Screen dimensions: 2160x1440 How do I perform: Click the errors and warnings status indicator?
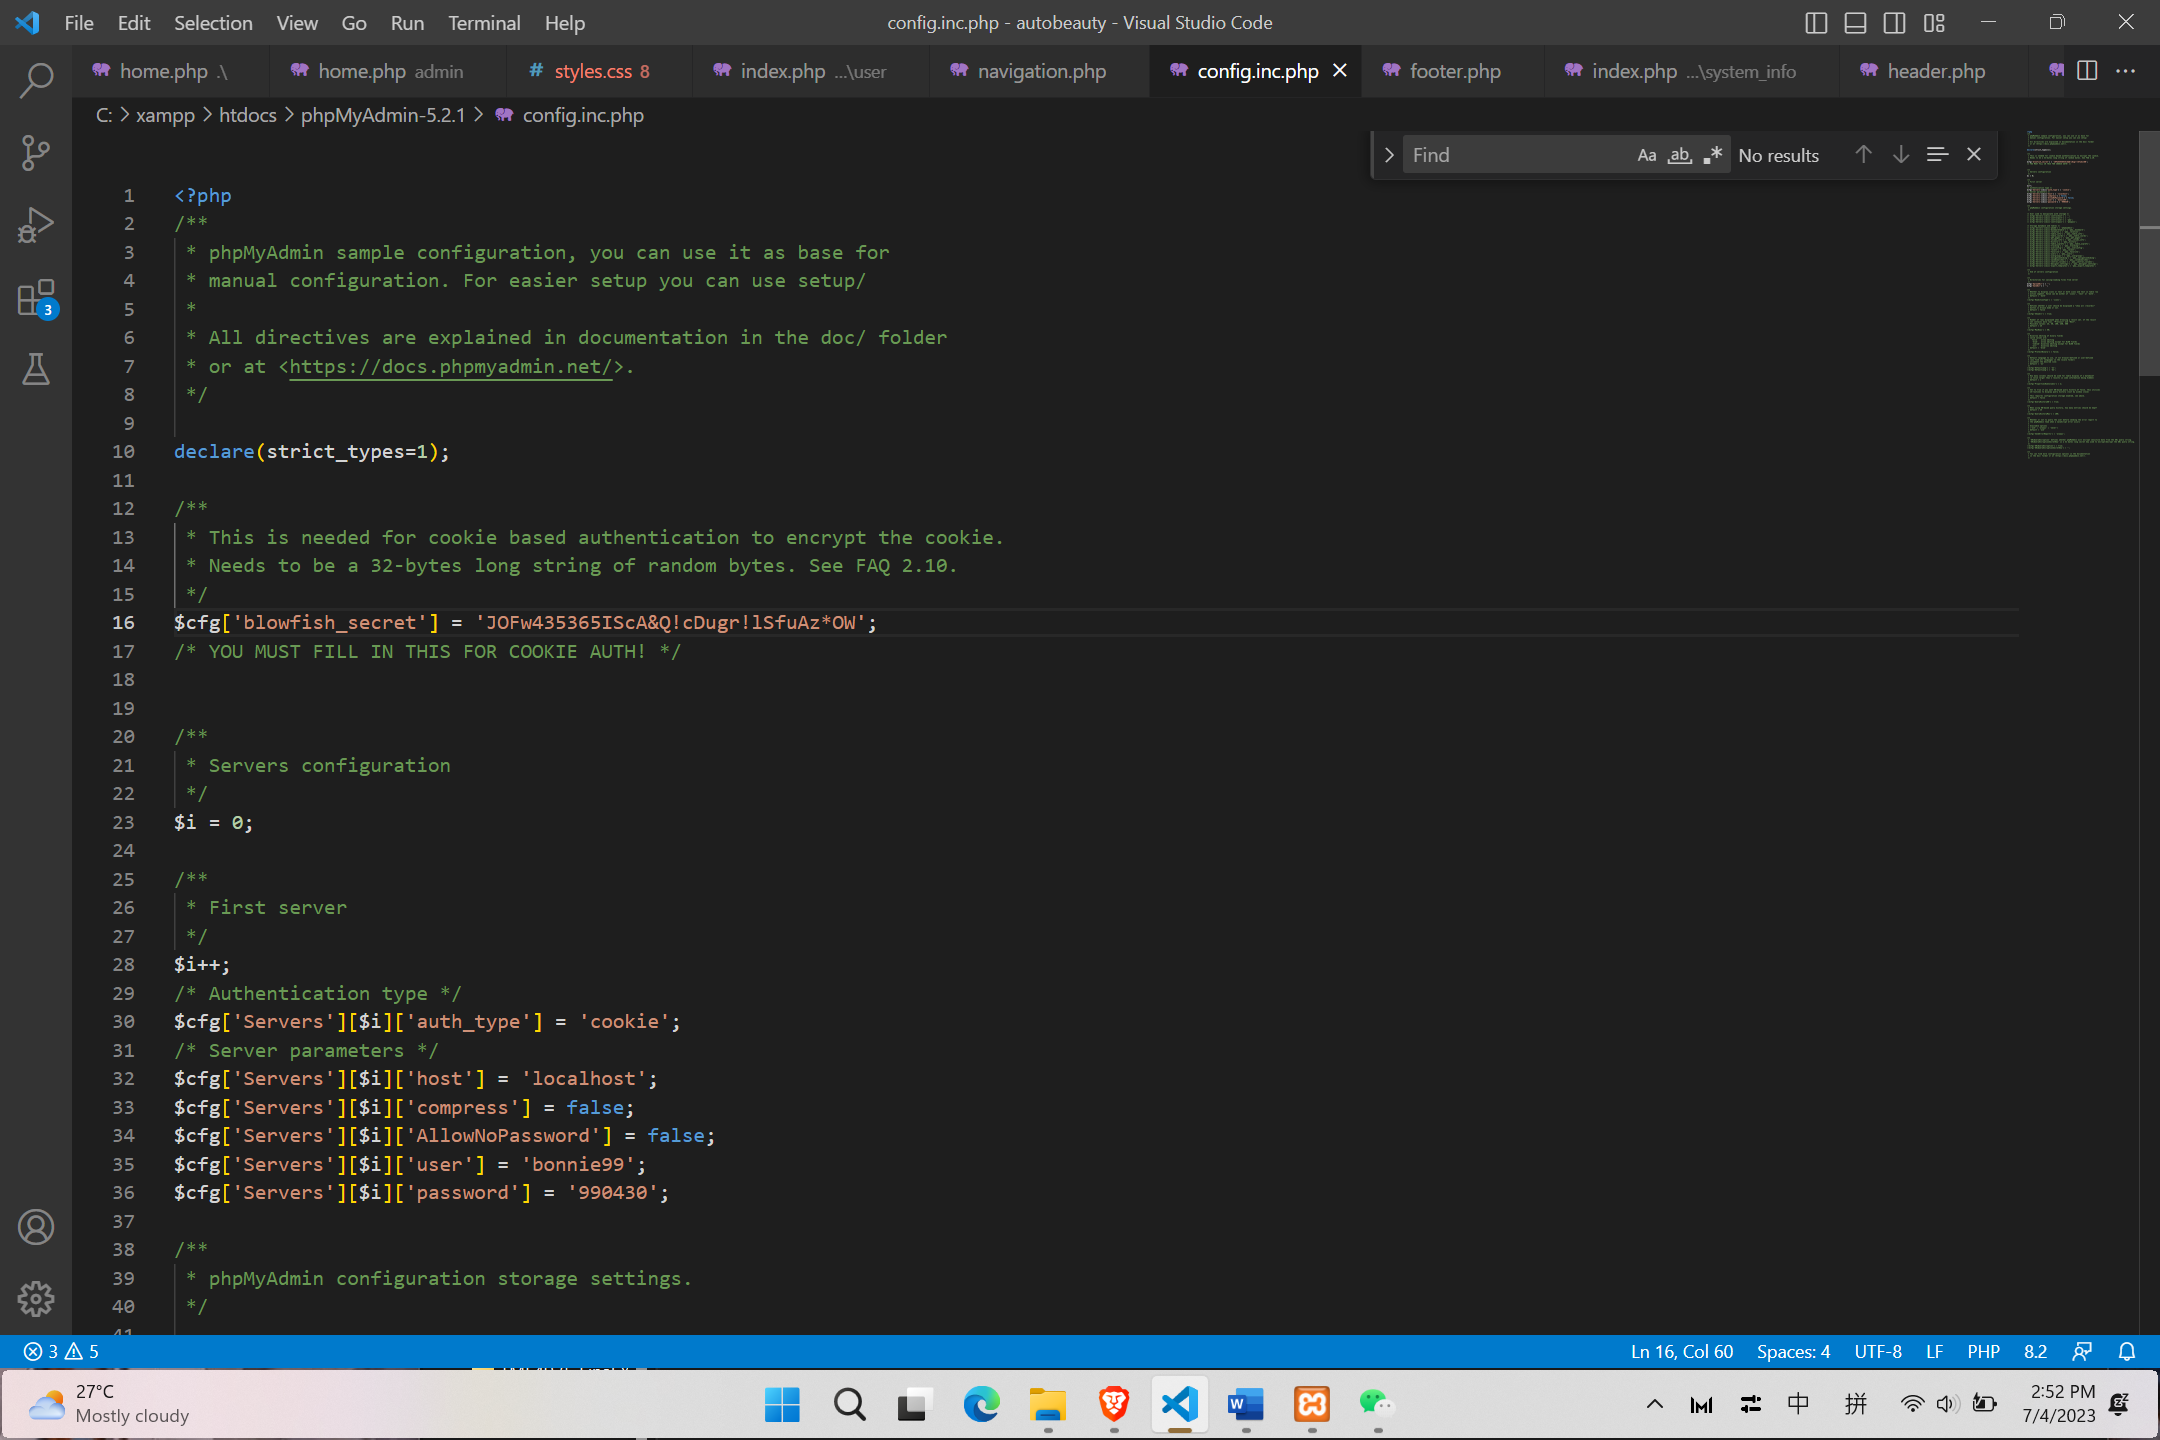tap(62, 1352)
